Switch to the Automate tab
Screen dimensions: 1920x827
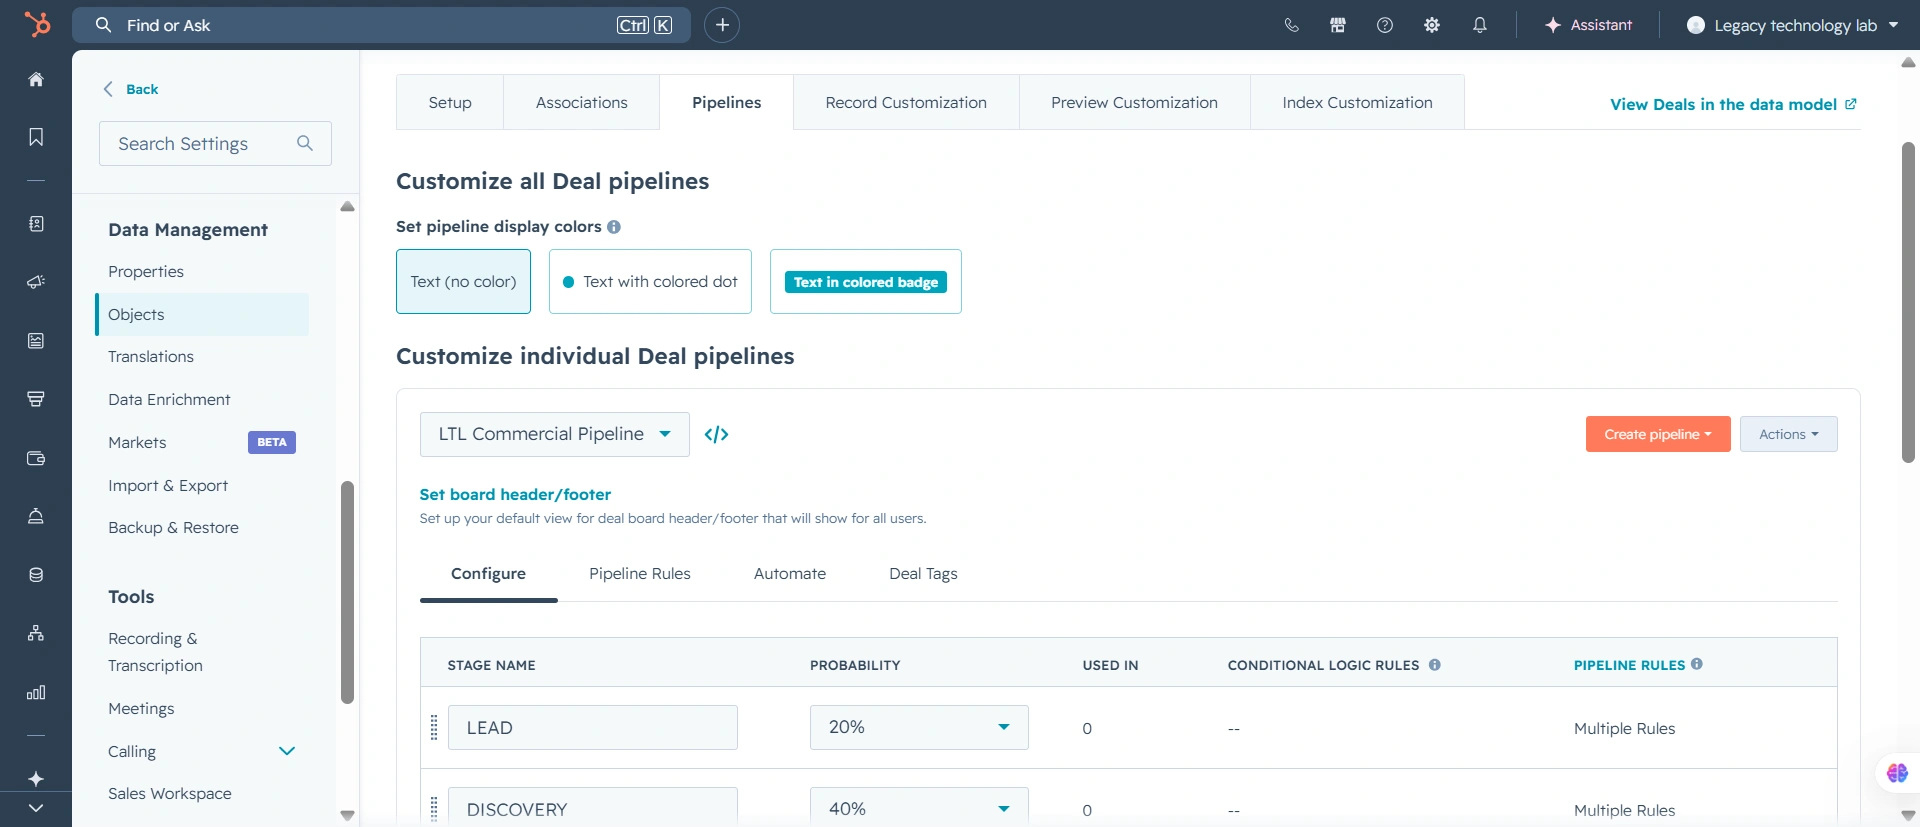(790, 574)
